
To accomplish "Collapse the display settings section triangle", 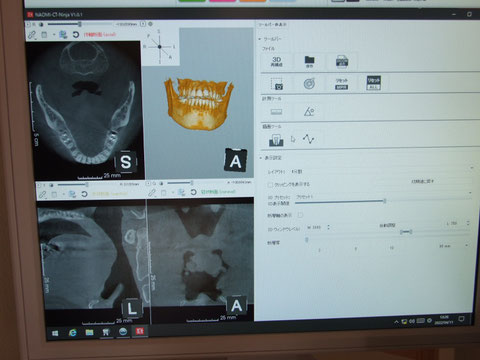I will (x=261, y=158).
